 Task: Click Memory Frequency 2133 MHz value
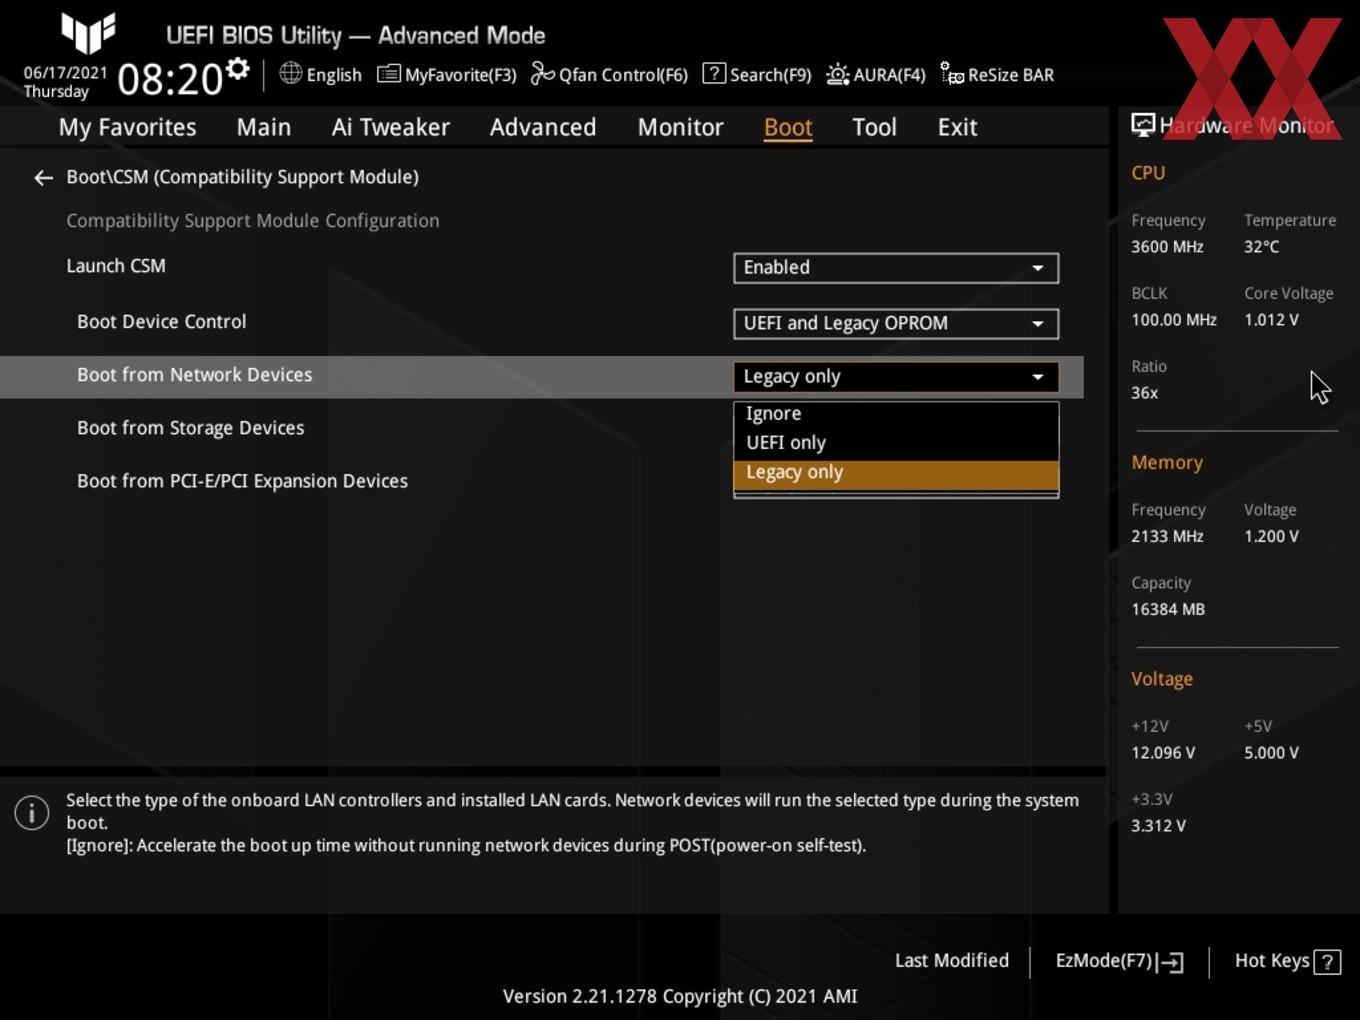coord(1167,536)
